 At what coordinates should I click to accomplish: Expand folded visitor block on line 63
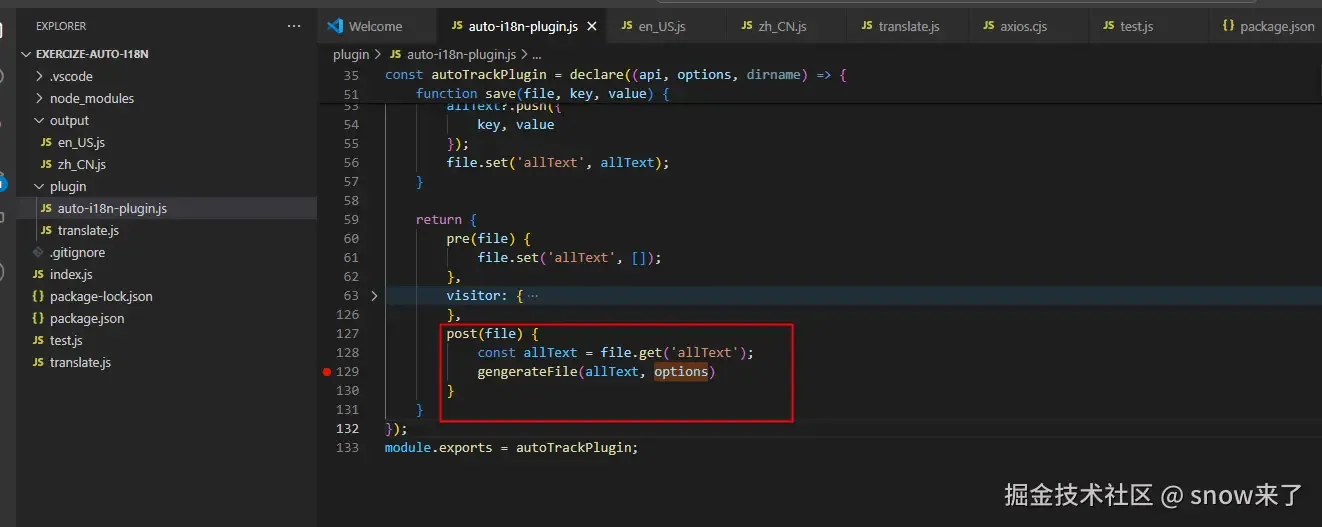(374, 296)
